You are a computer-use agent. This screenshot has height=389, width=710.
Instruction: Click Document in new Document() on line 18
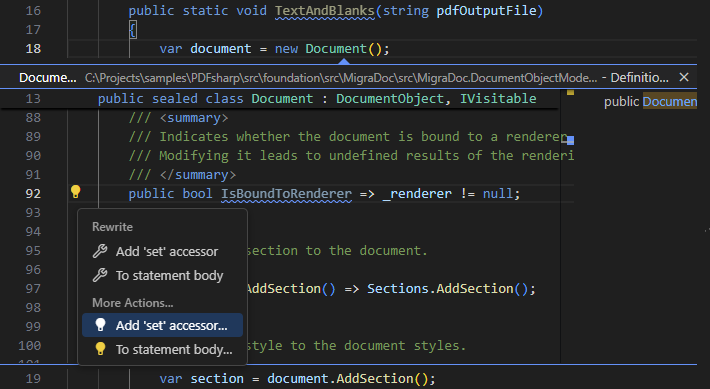[336, 48]
